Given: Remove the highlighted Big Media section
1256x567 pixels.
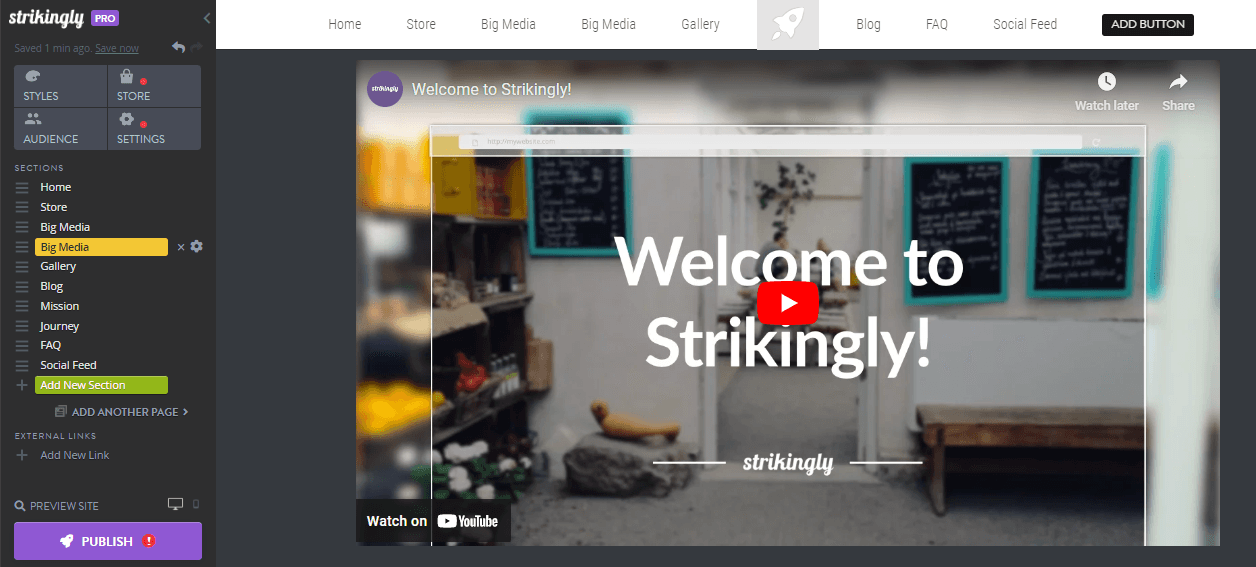Looking at the screenshot, I should point(181,247).
